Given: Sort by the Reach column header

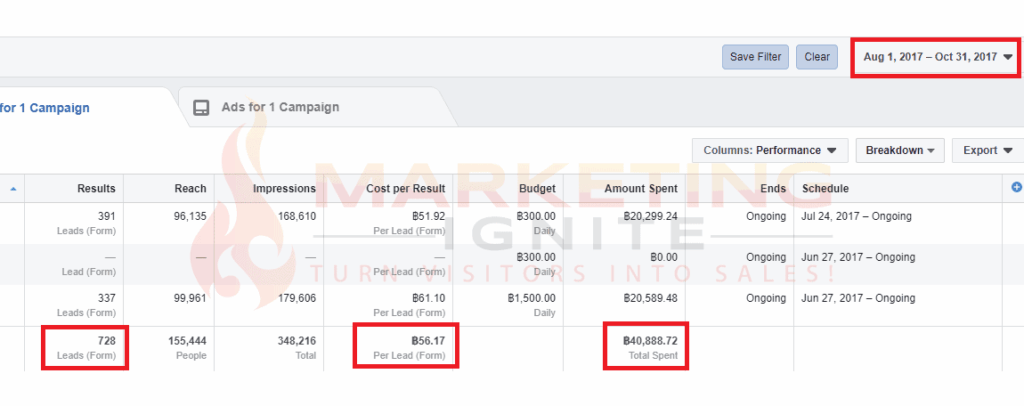Looking at the screenshot, I should point(189,188).
